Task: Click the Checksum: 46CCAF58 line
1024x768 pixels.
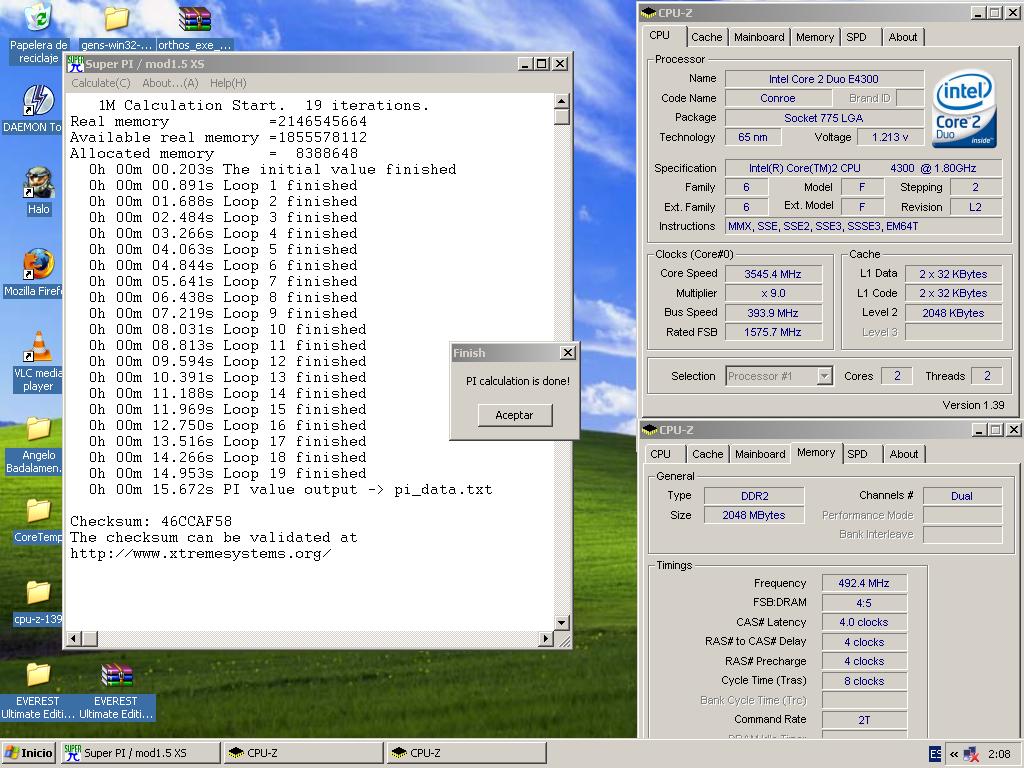Action: [x=151, y=521]
